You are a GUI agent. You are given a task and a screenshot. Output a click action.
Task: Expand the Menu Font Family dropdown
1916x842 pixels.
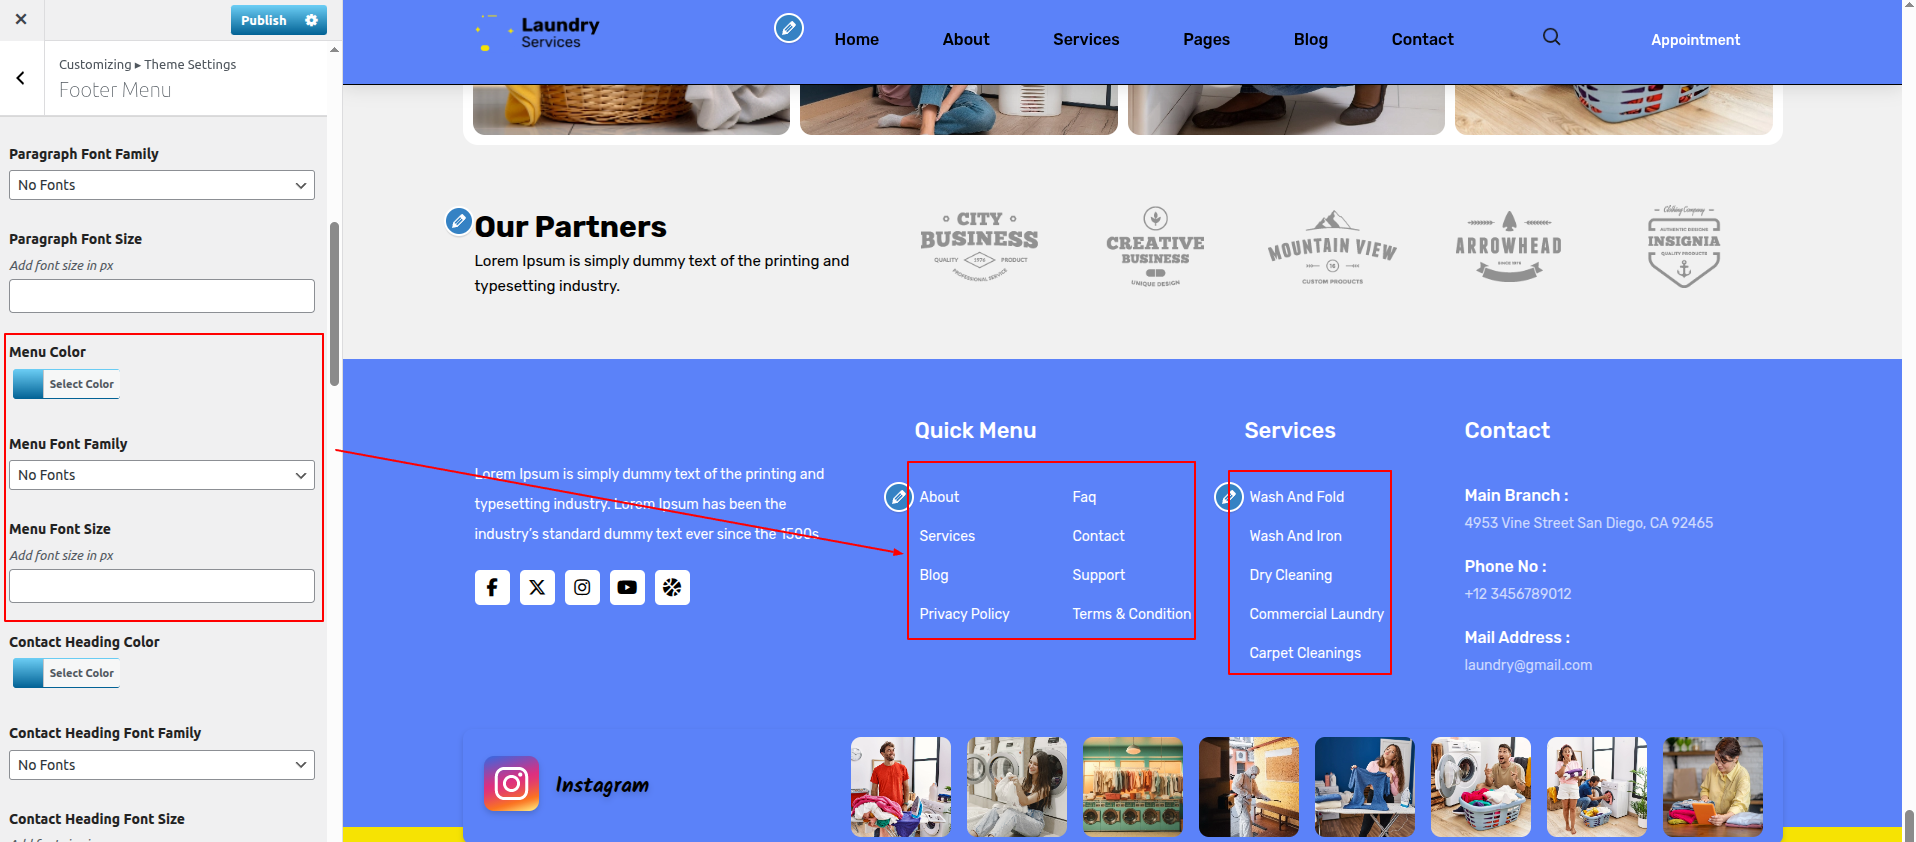(x=162, y=475)
